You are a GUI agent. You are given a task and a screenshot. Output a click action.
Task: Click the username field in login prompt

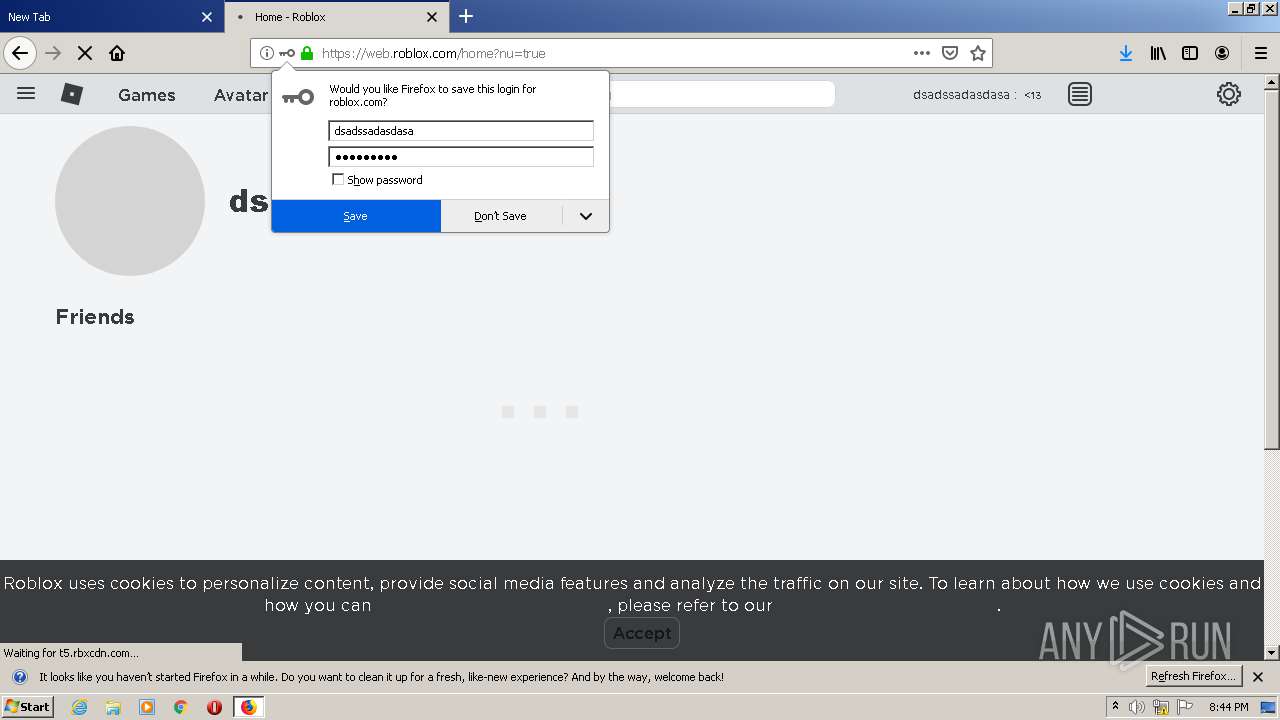coord(461,131)
